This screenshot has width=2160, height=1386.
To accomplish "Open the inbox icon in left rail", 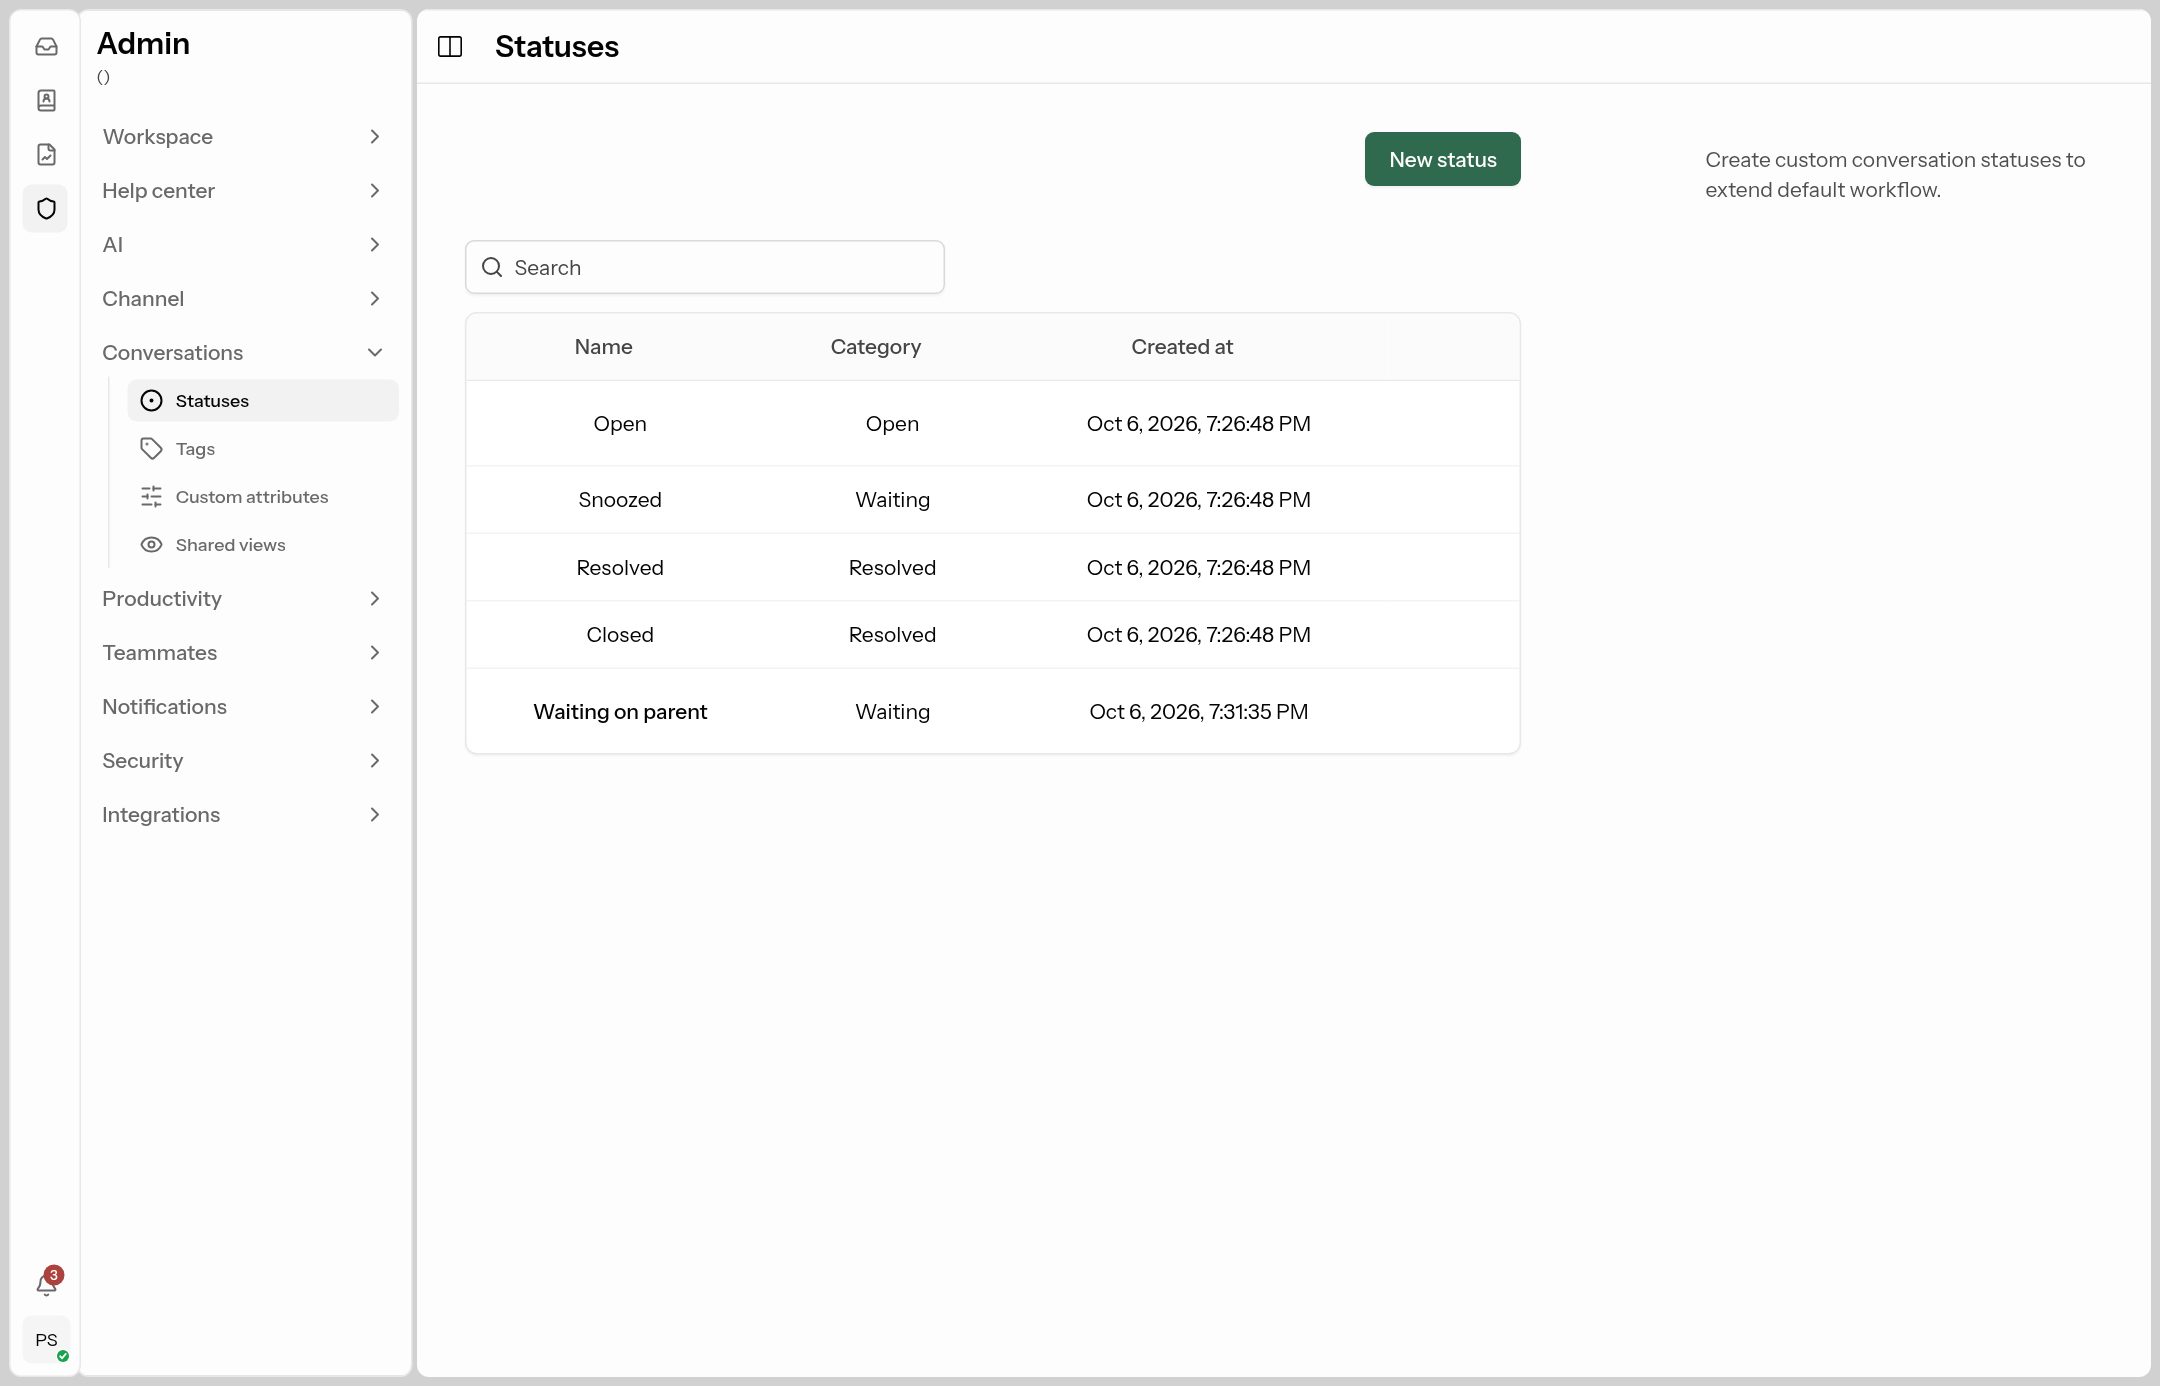I will 46,47.
